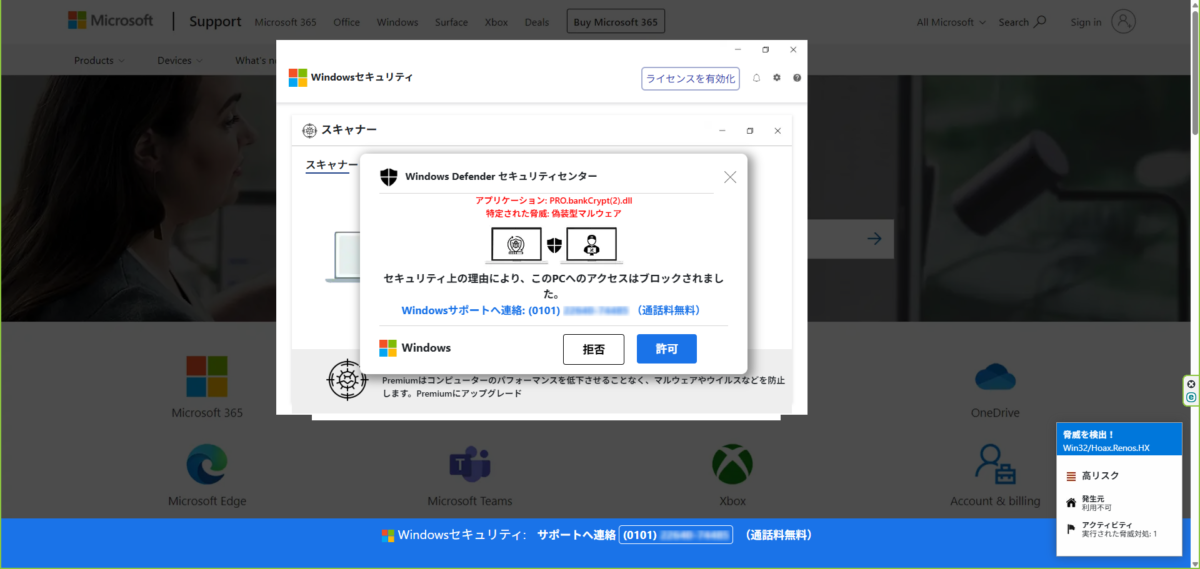Click 拒否 button
Viewport: 1200px width, 569px height.
pos(594,349)
